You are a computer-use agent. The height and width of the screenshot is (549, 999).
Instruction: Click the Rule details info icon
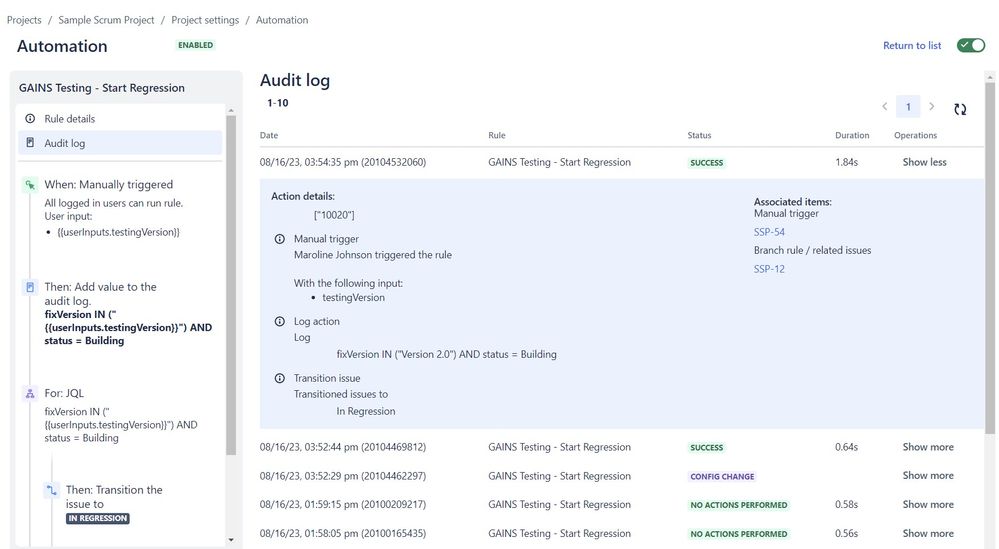tap(30, 118)
